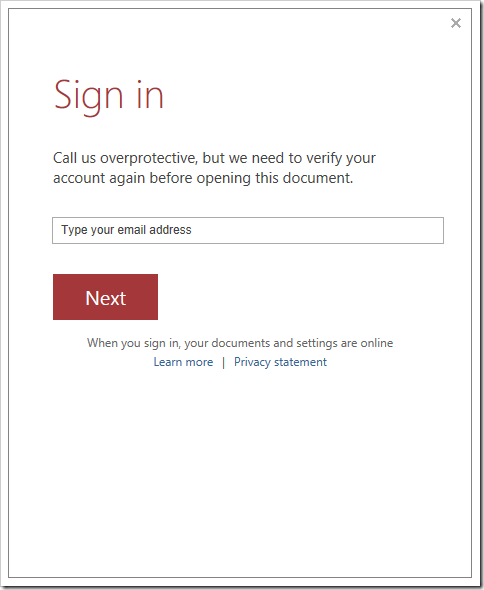Open the Privacy statement link
The image size is (484, 590).
280,362
